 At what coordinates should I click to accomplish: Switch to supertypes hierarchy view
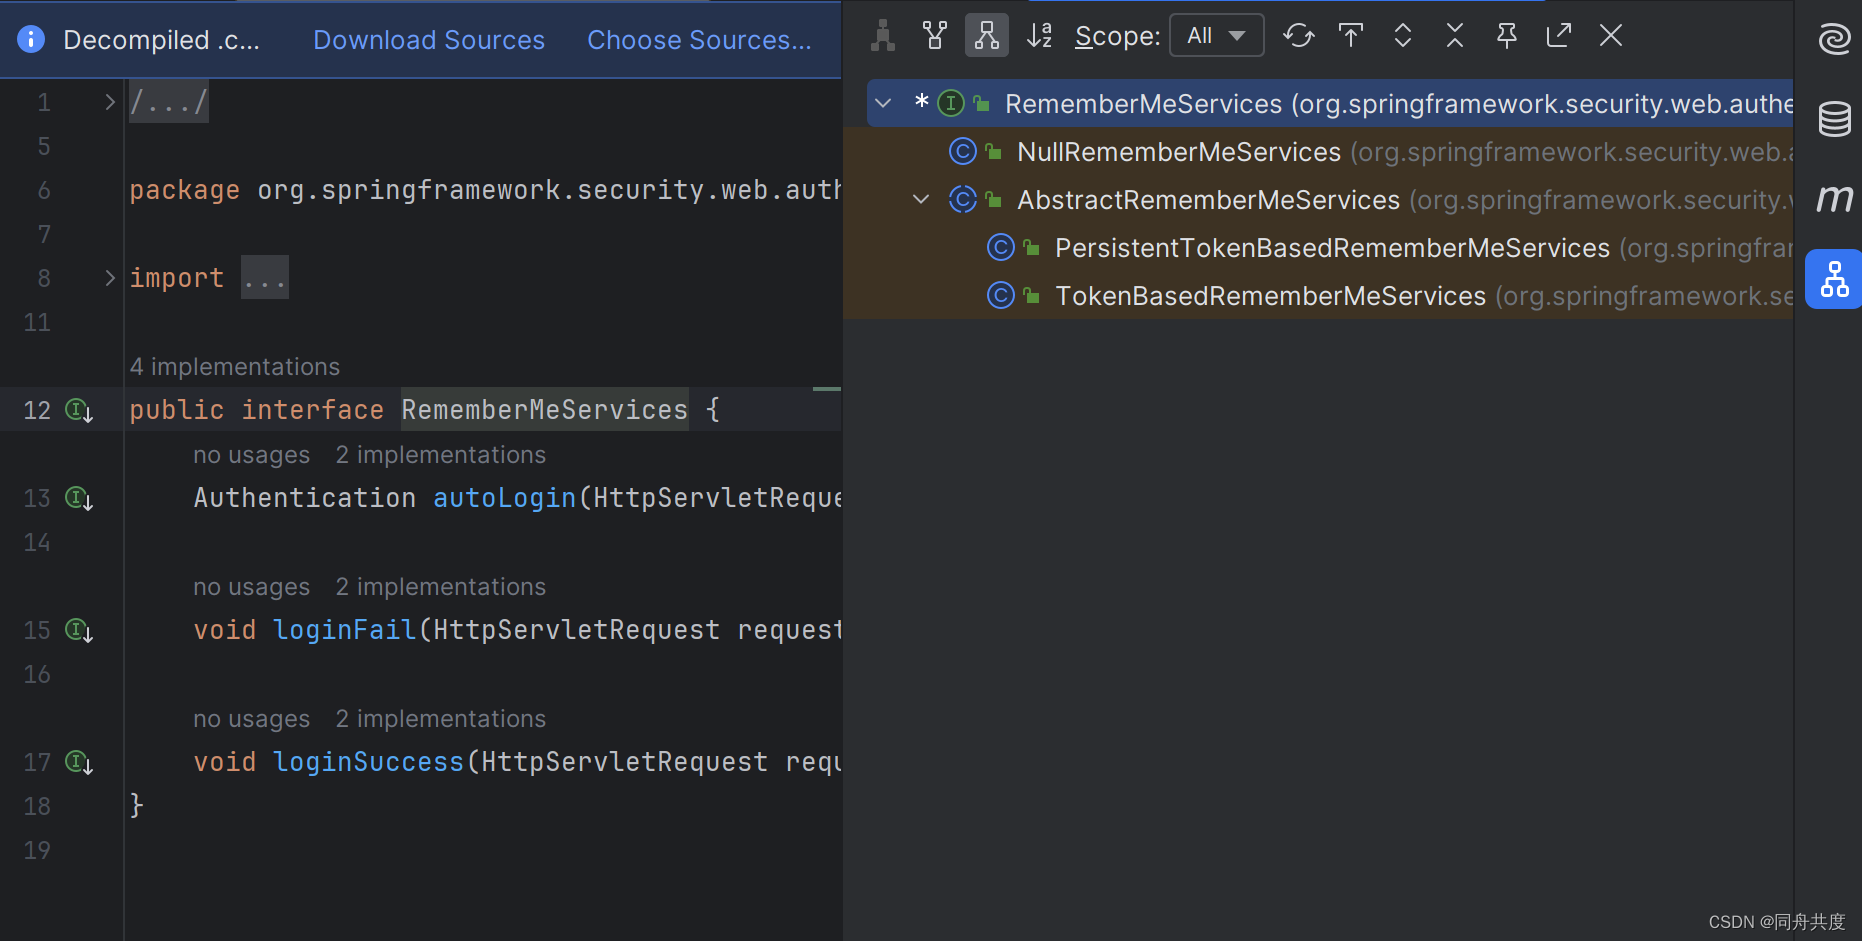pyautogui.click(x=935, y=36)
